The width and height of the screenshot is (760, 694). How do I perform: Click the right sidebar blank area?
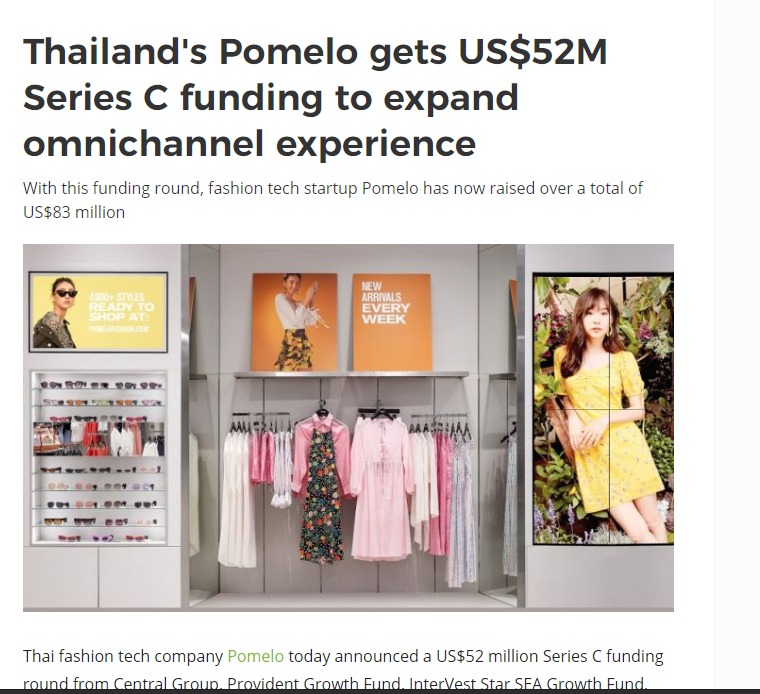point(737,339)
